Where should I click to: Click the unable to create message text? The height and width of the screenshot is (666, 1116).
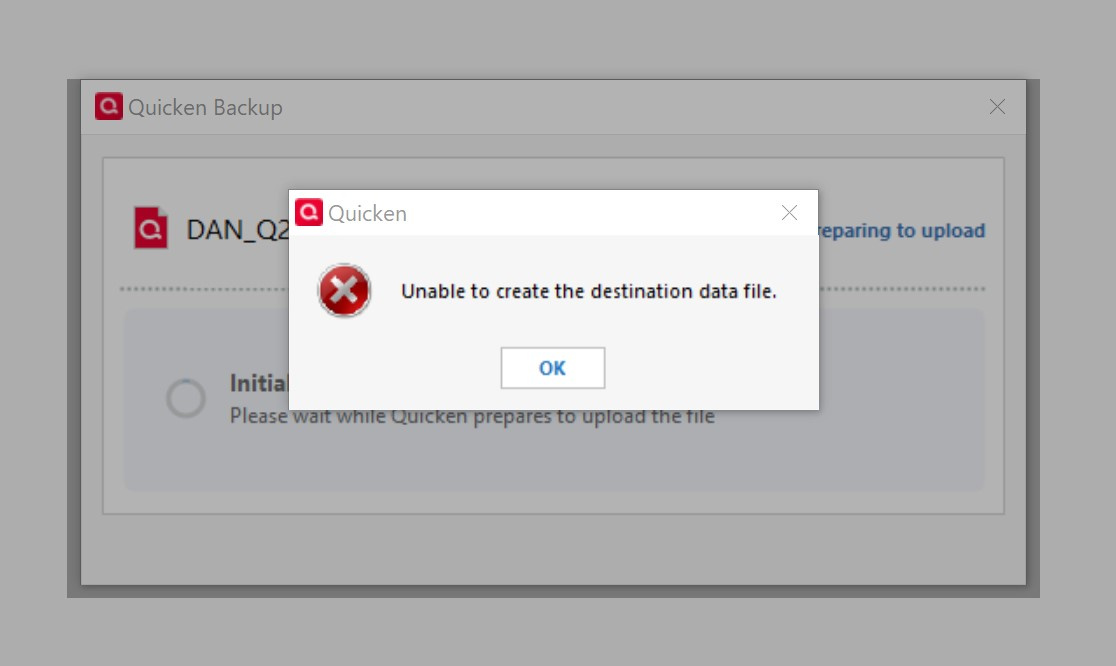(589, 291)
